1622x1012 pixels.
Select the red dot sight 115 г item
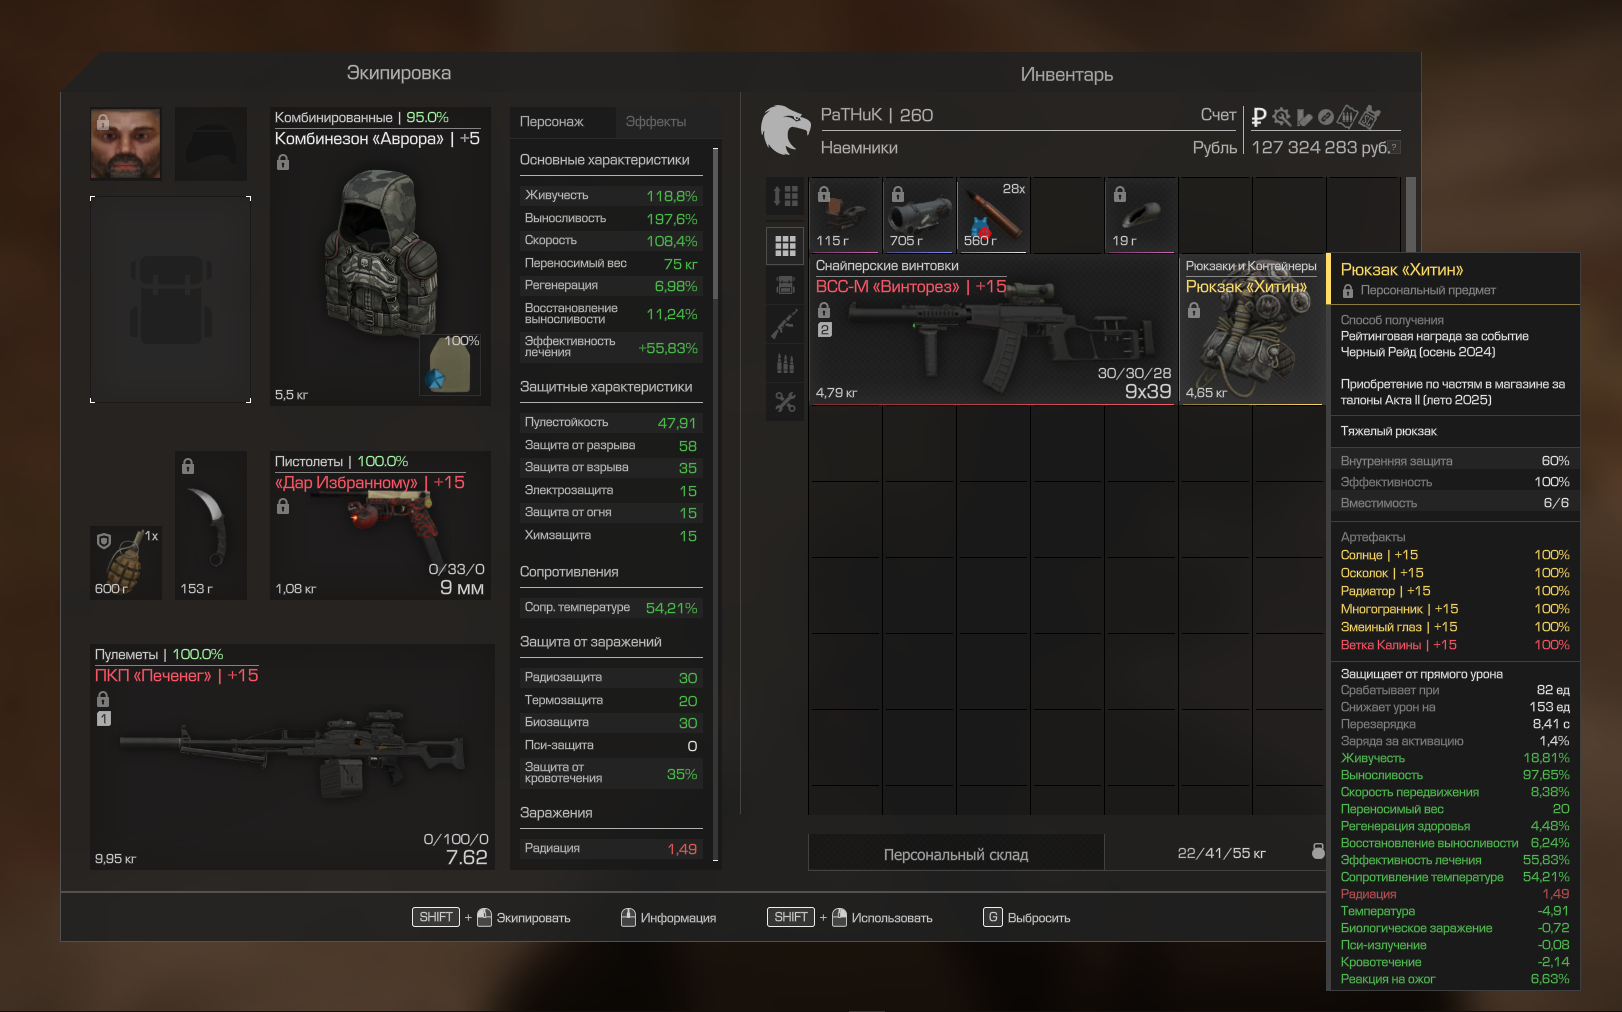pyautogui.click(x=846, y=215)
